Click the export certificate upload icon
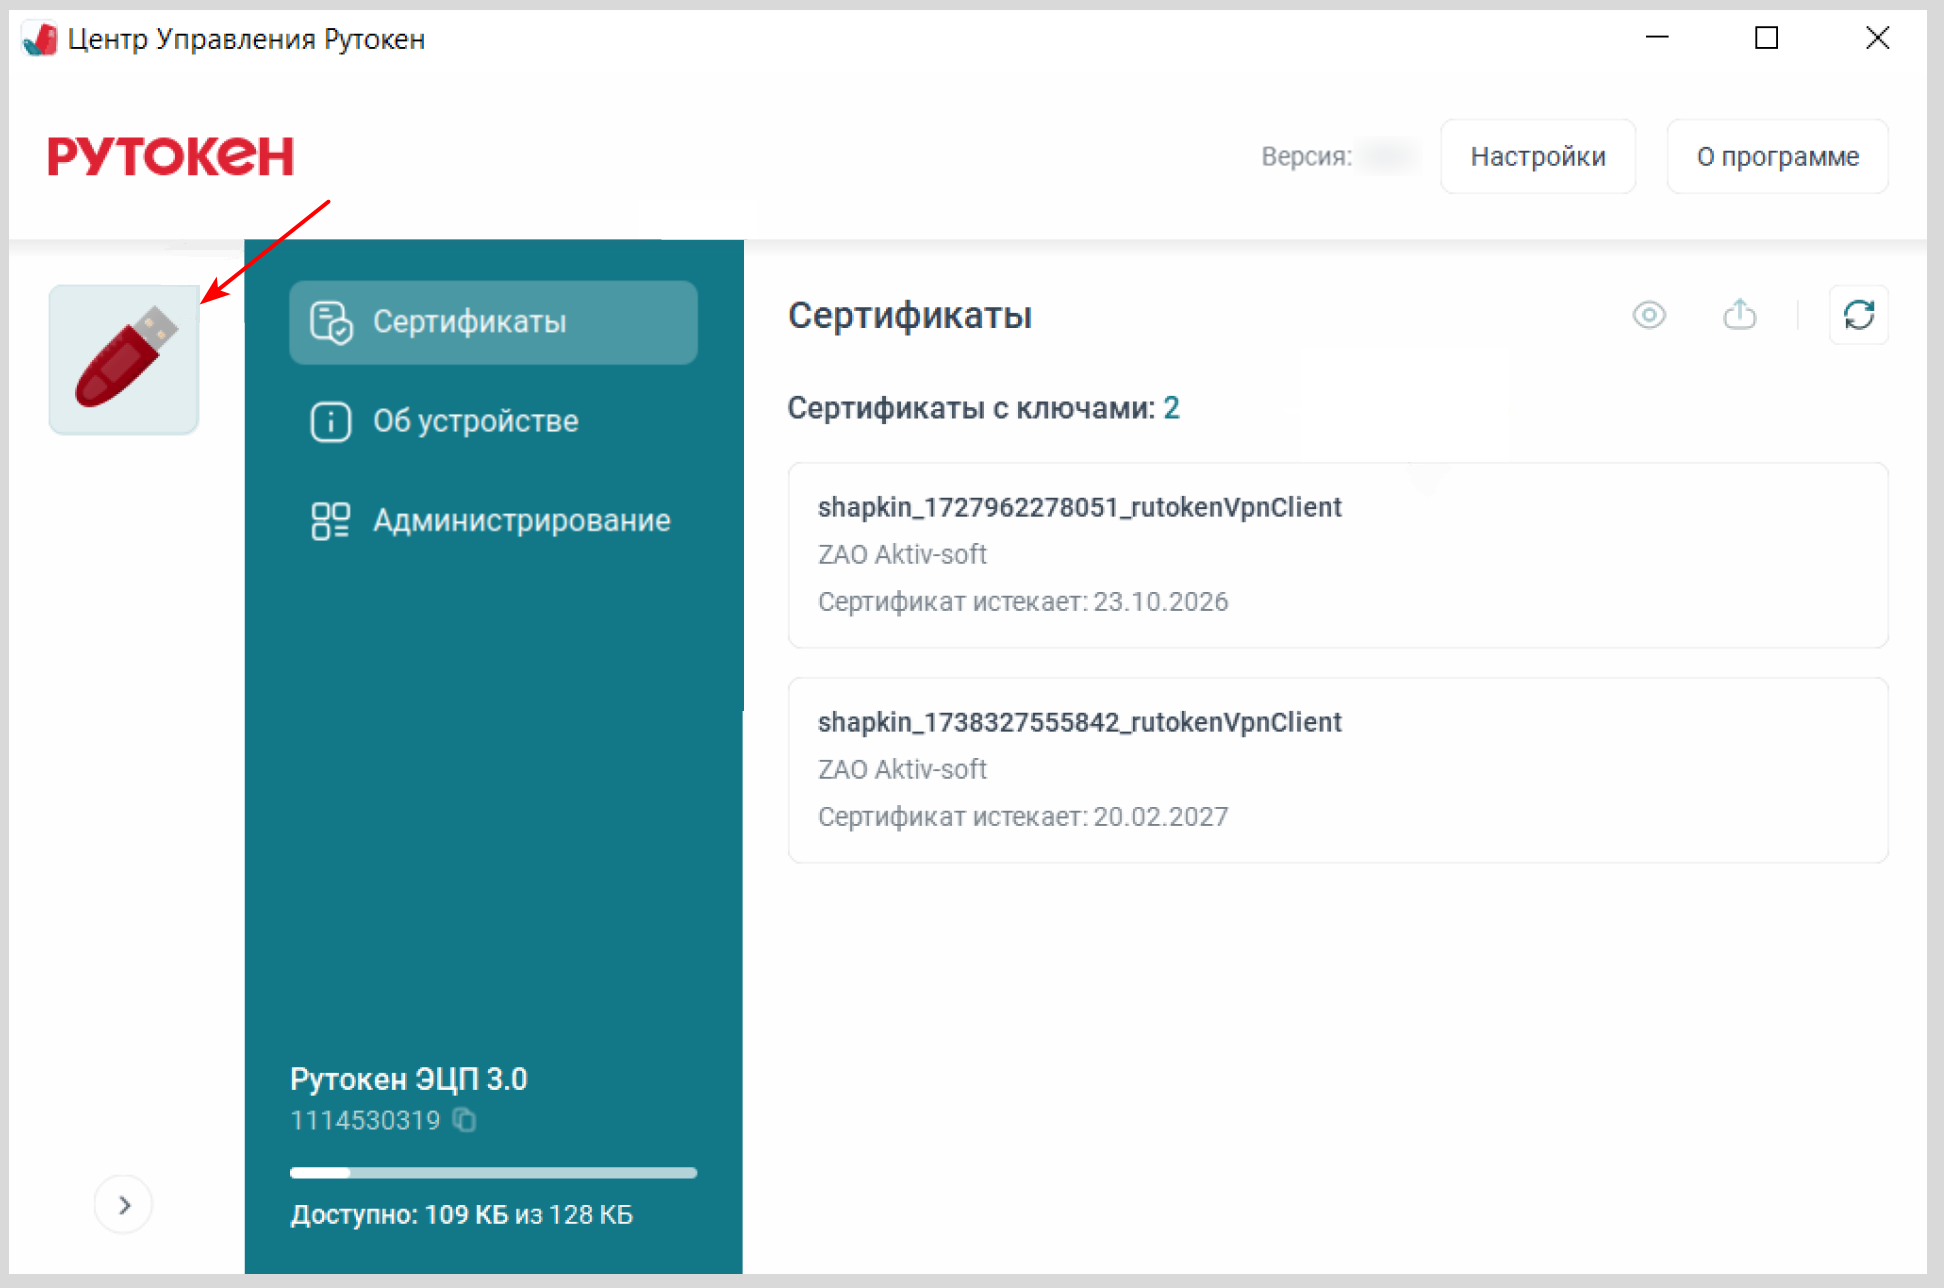 click(x=1739, y=315)
